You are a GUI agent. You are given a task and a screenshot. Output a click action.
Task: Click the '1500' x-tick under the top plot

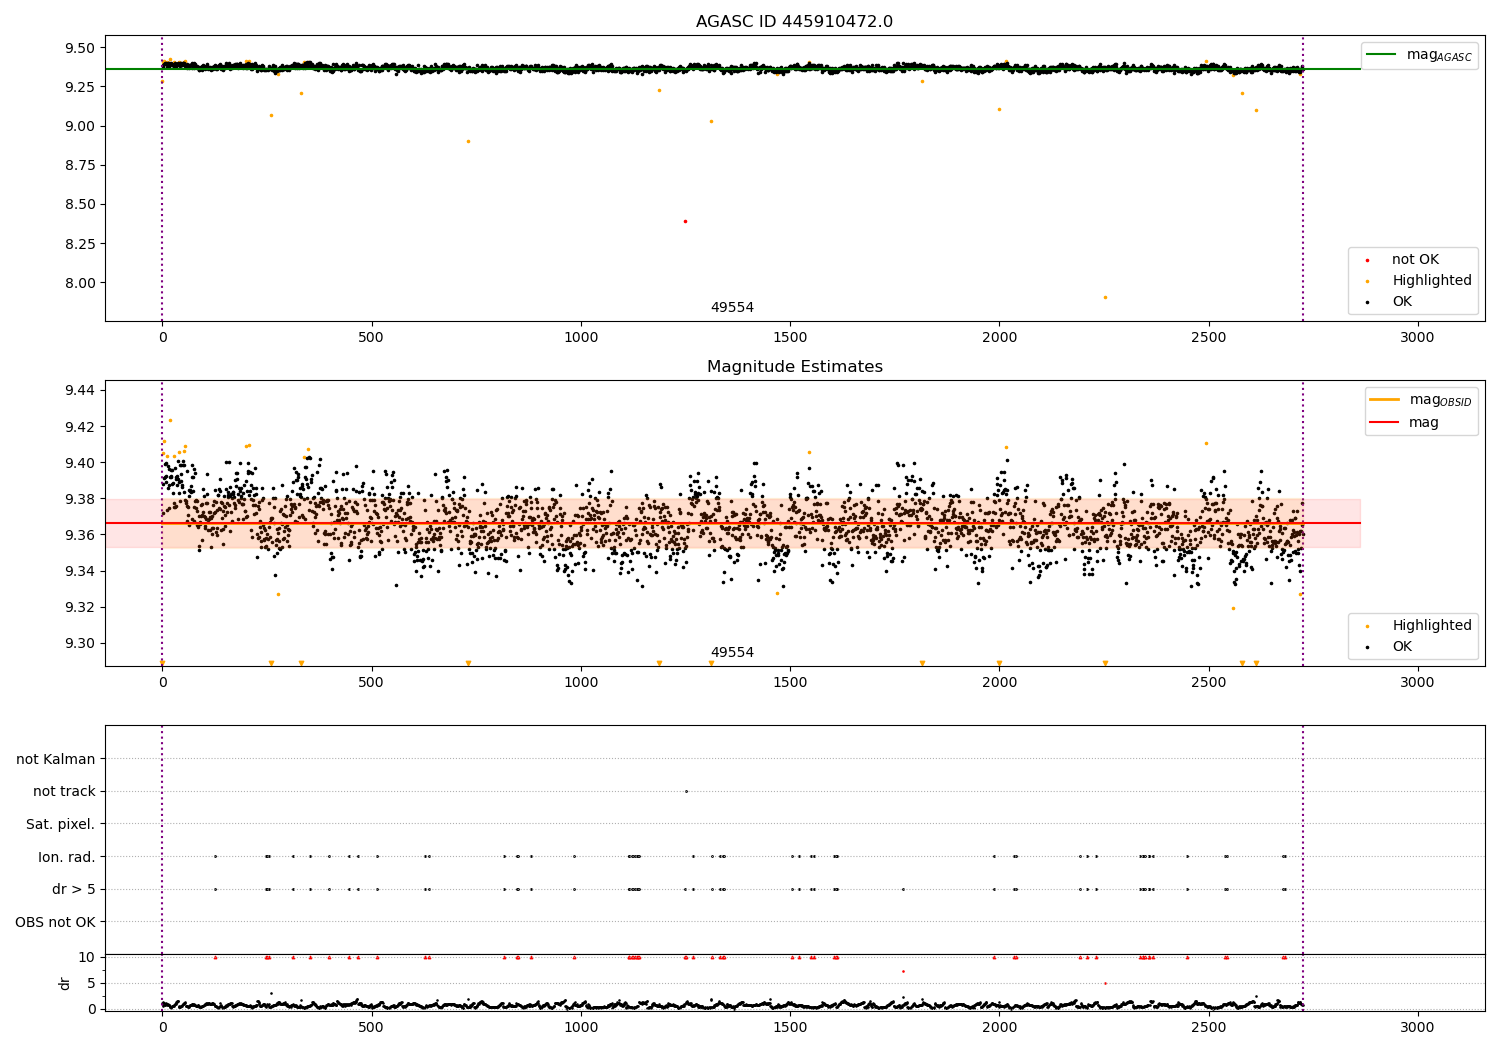tap(790, 338)
